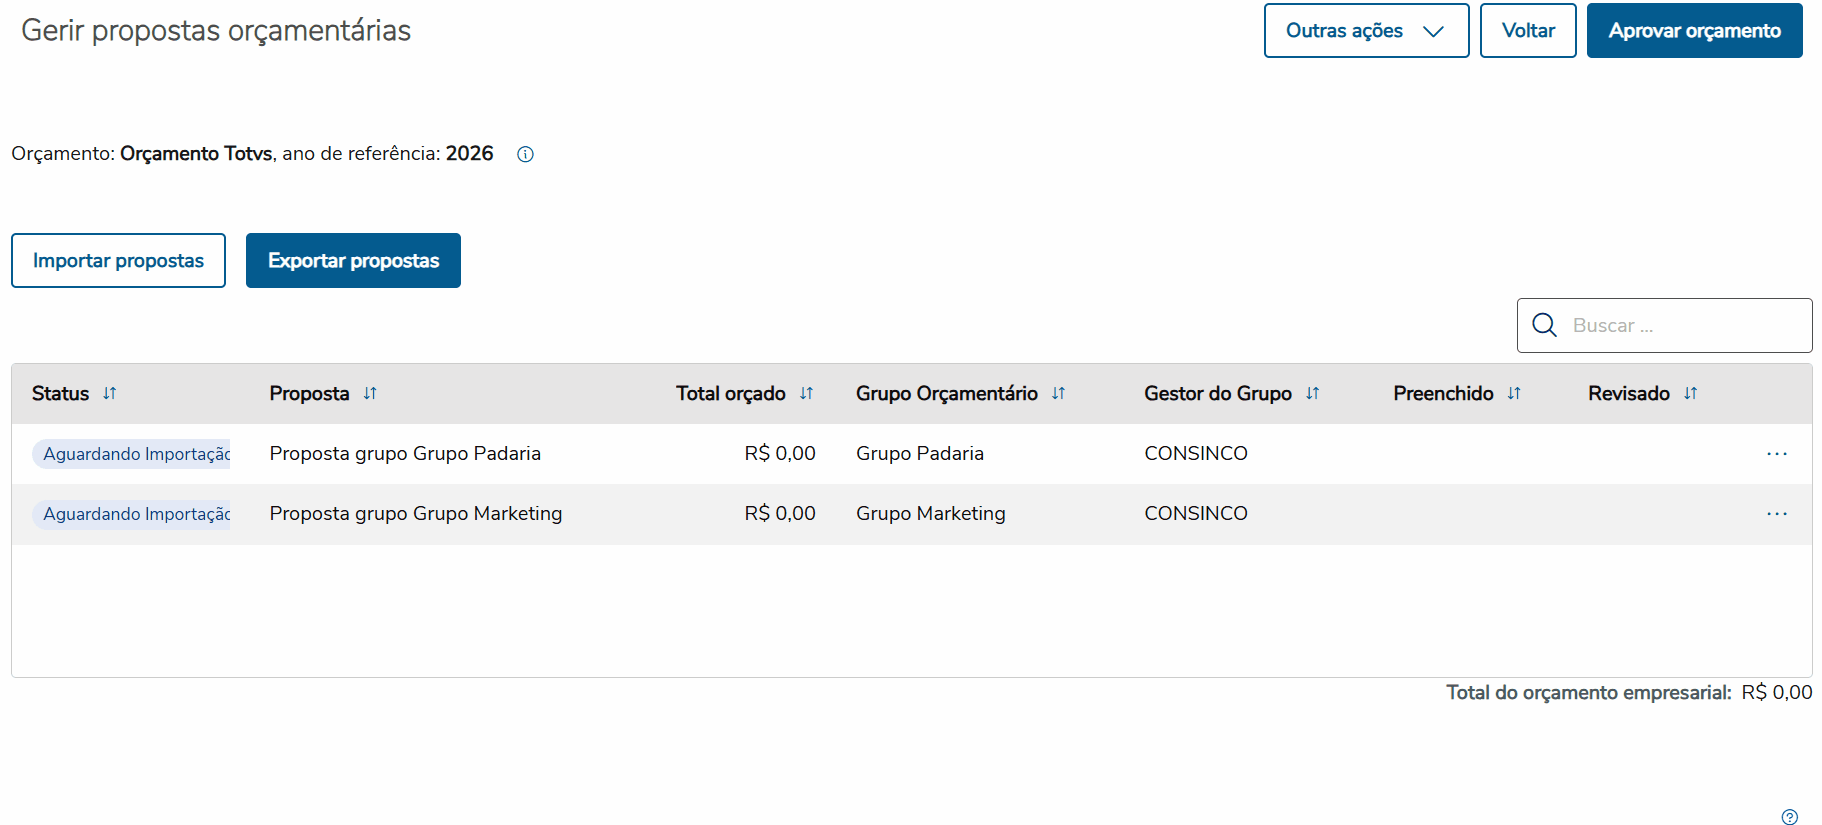Click Exportar propostas button
The width and height of the screenshot is (1822, 825).
pos(353,261)
